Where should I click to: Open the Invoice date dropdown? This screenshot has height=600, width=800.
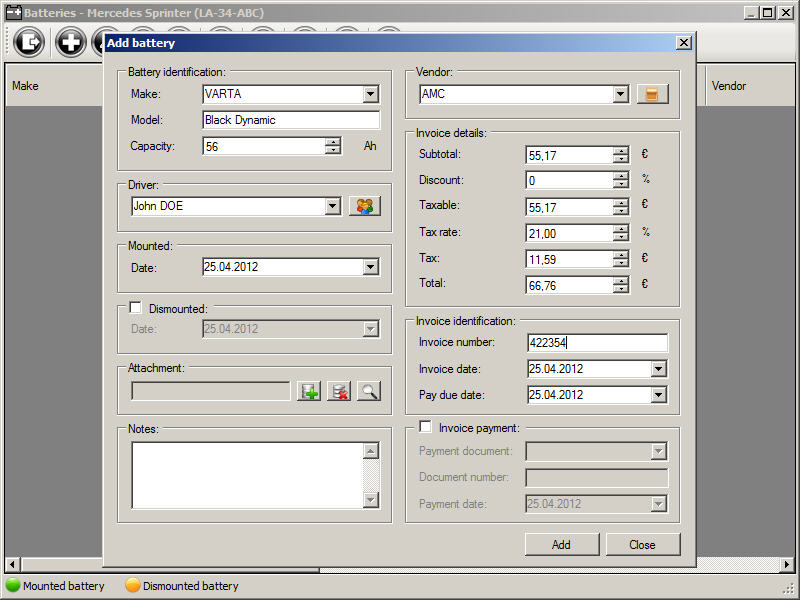pyautogui.click(x=658, y=369)
